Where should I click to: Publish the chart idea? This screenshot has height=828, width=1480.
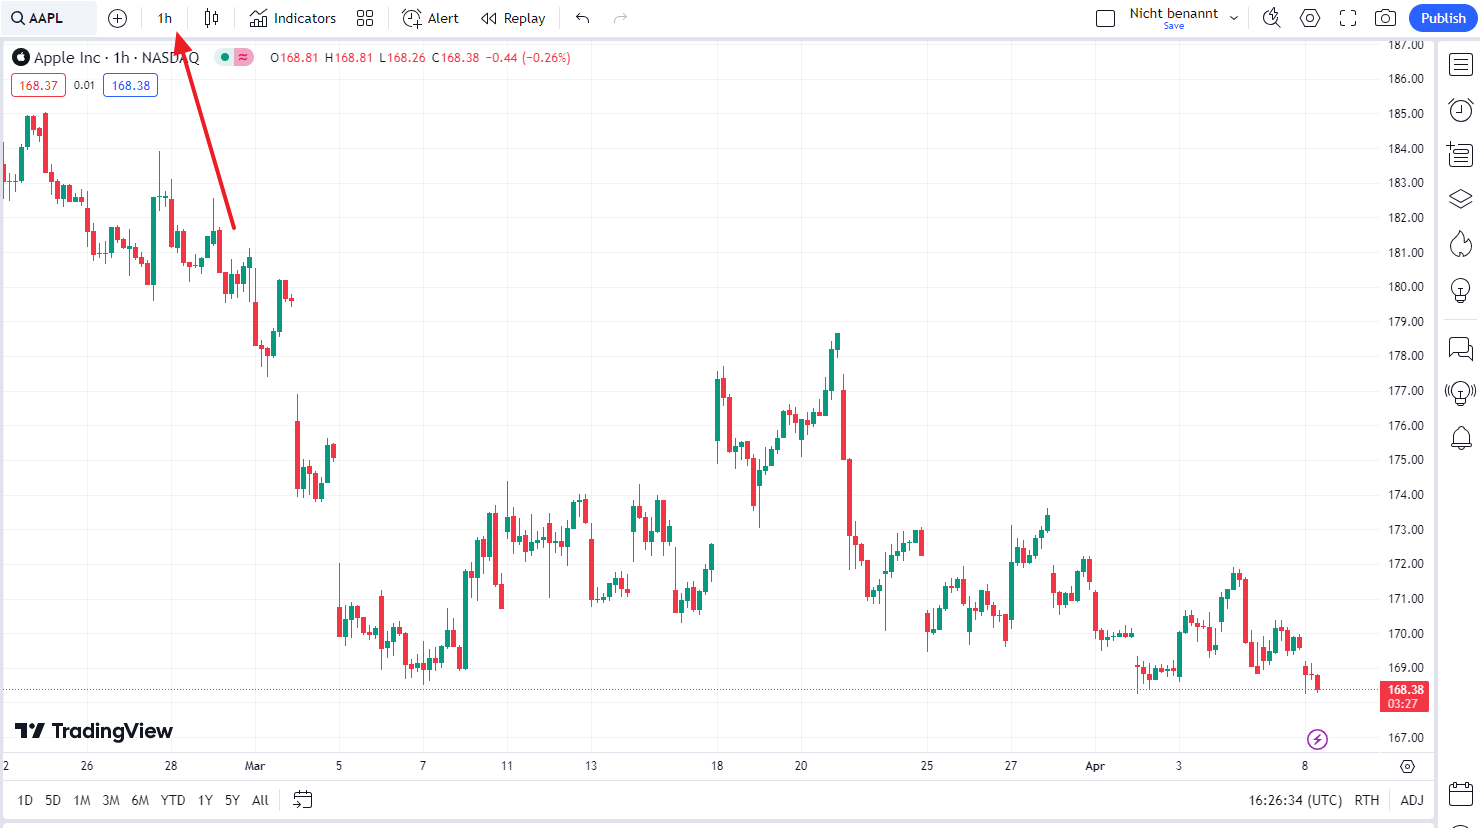[1443, 18]
